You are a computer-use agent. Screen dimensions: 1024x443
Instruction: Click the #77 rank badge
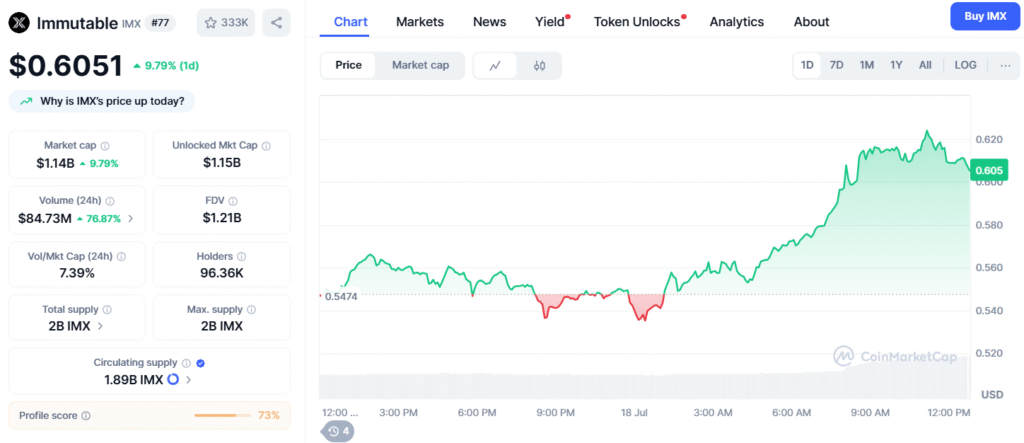point(161,24)
